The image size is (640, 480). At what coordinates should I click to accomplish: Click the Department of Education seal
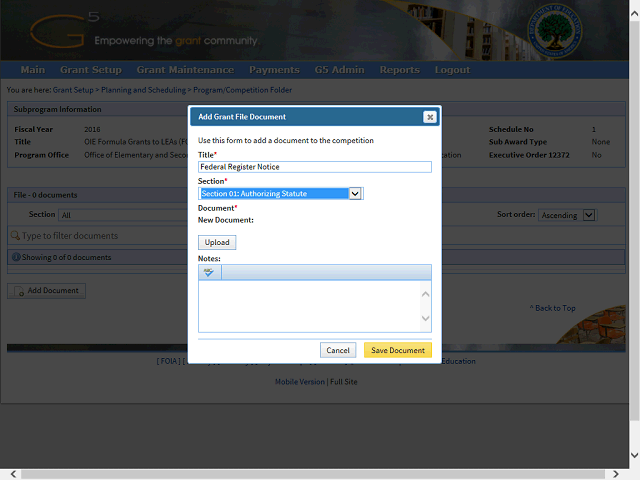click(x=554, y=30)
